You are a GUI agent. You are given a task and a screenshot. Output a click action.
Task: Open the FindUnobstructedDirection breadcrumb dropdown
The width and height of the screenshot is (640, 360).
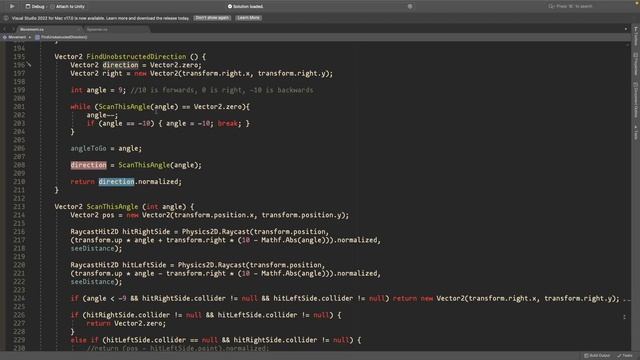pos(61,37)
